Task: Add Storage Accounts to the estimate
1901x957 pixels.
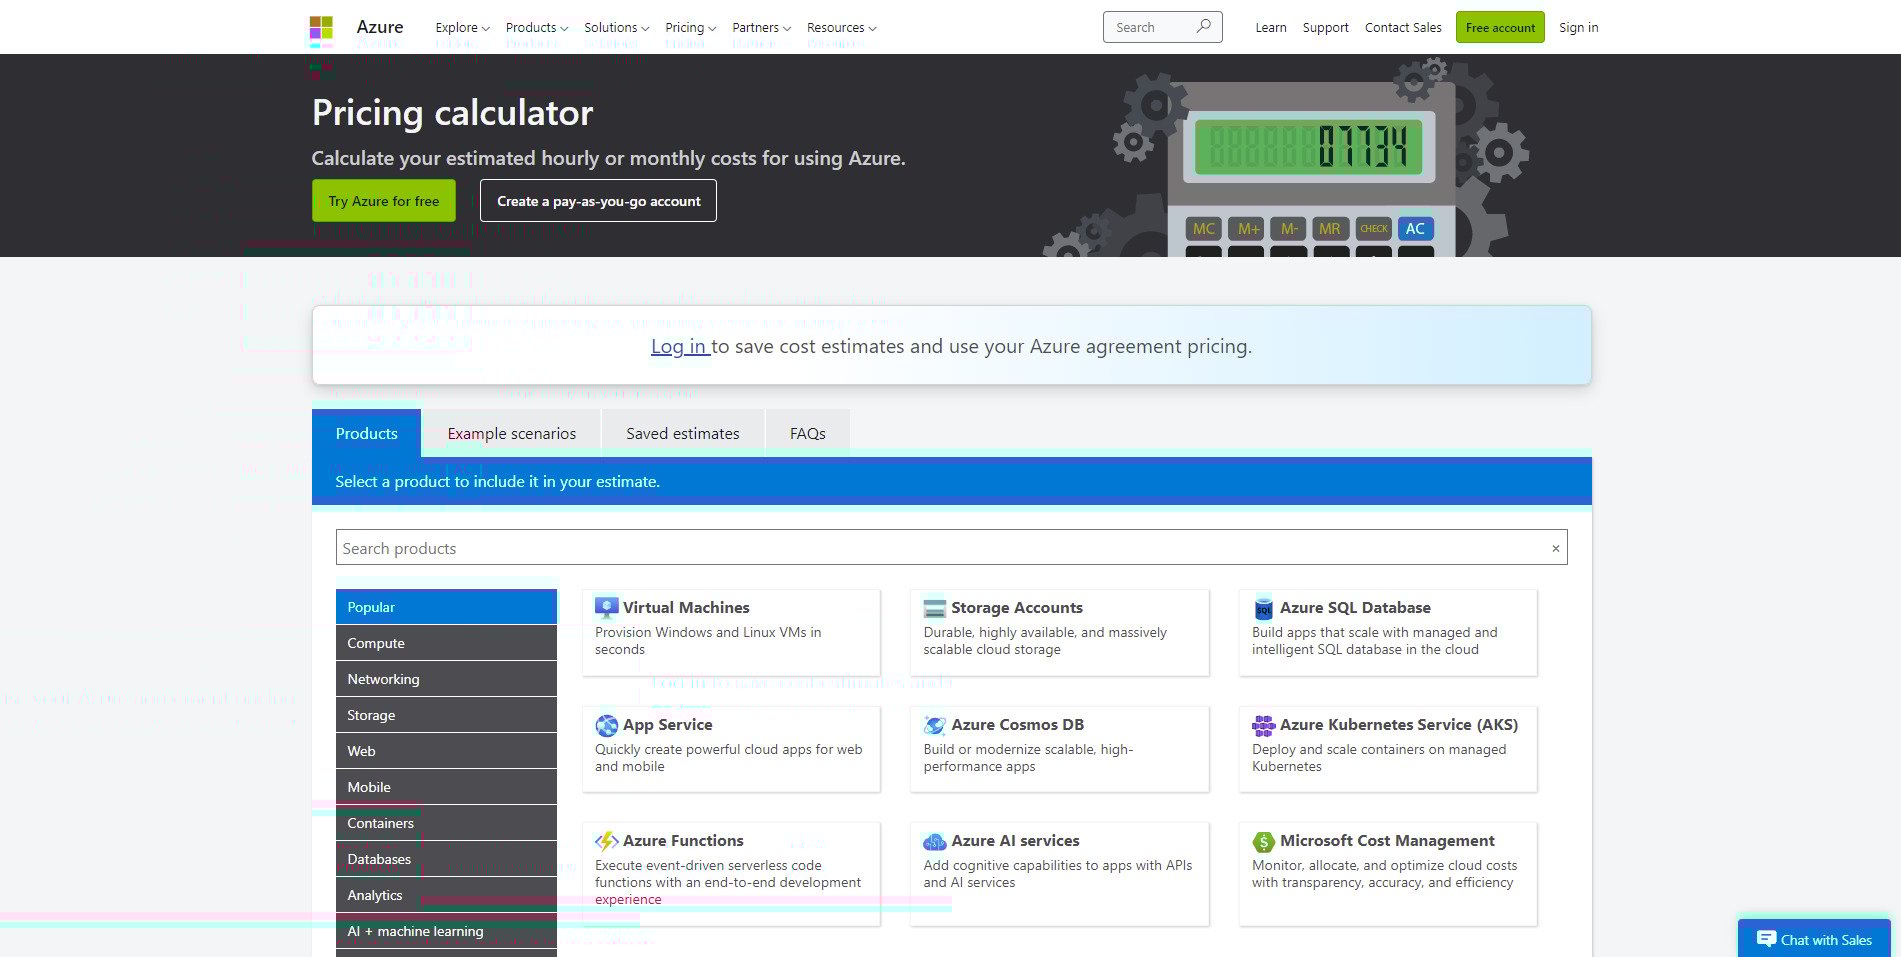Action: pyautogui.click(x=1059, y=632)
